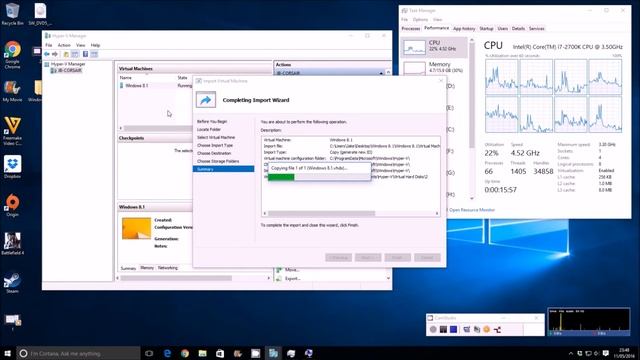Image resolution: width=640 pixels, height=360 pixels.
Task: Toggle the action pane icon in Hyper-V toolbar
Action: tap(94, 54)
